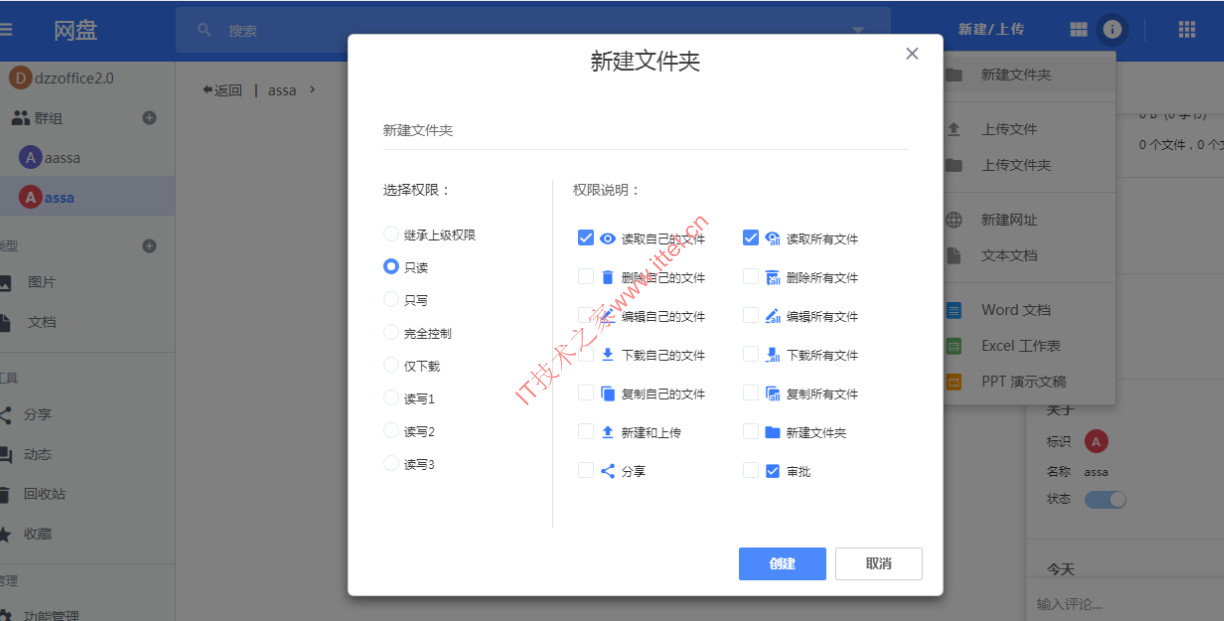Open 动态 activity feed in sidebar
Screen dimensions: 1224x621
point(38,454)
